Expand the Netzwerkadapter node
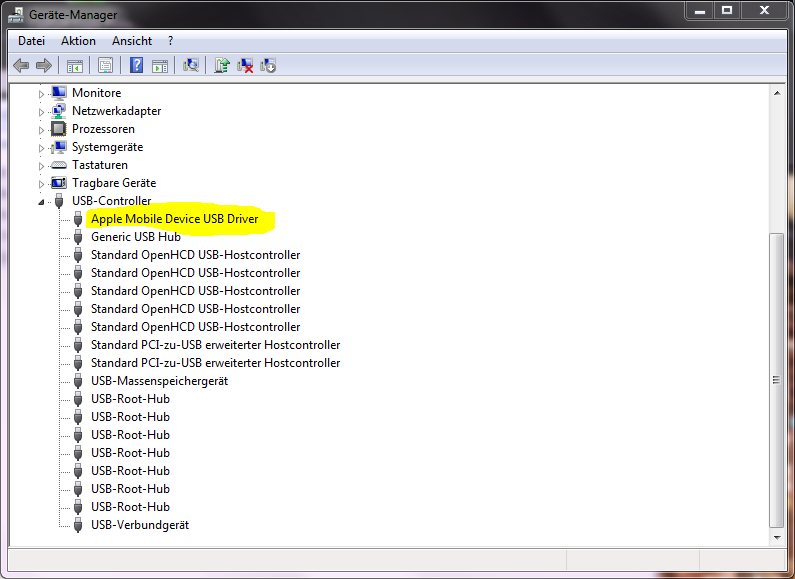 [x=41, y=112]
